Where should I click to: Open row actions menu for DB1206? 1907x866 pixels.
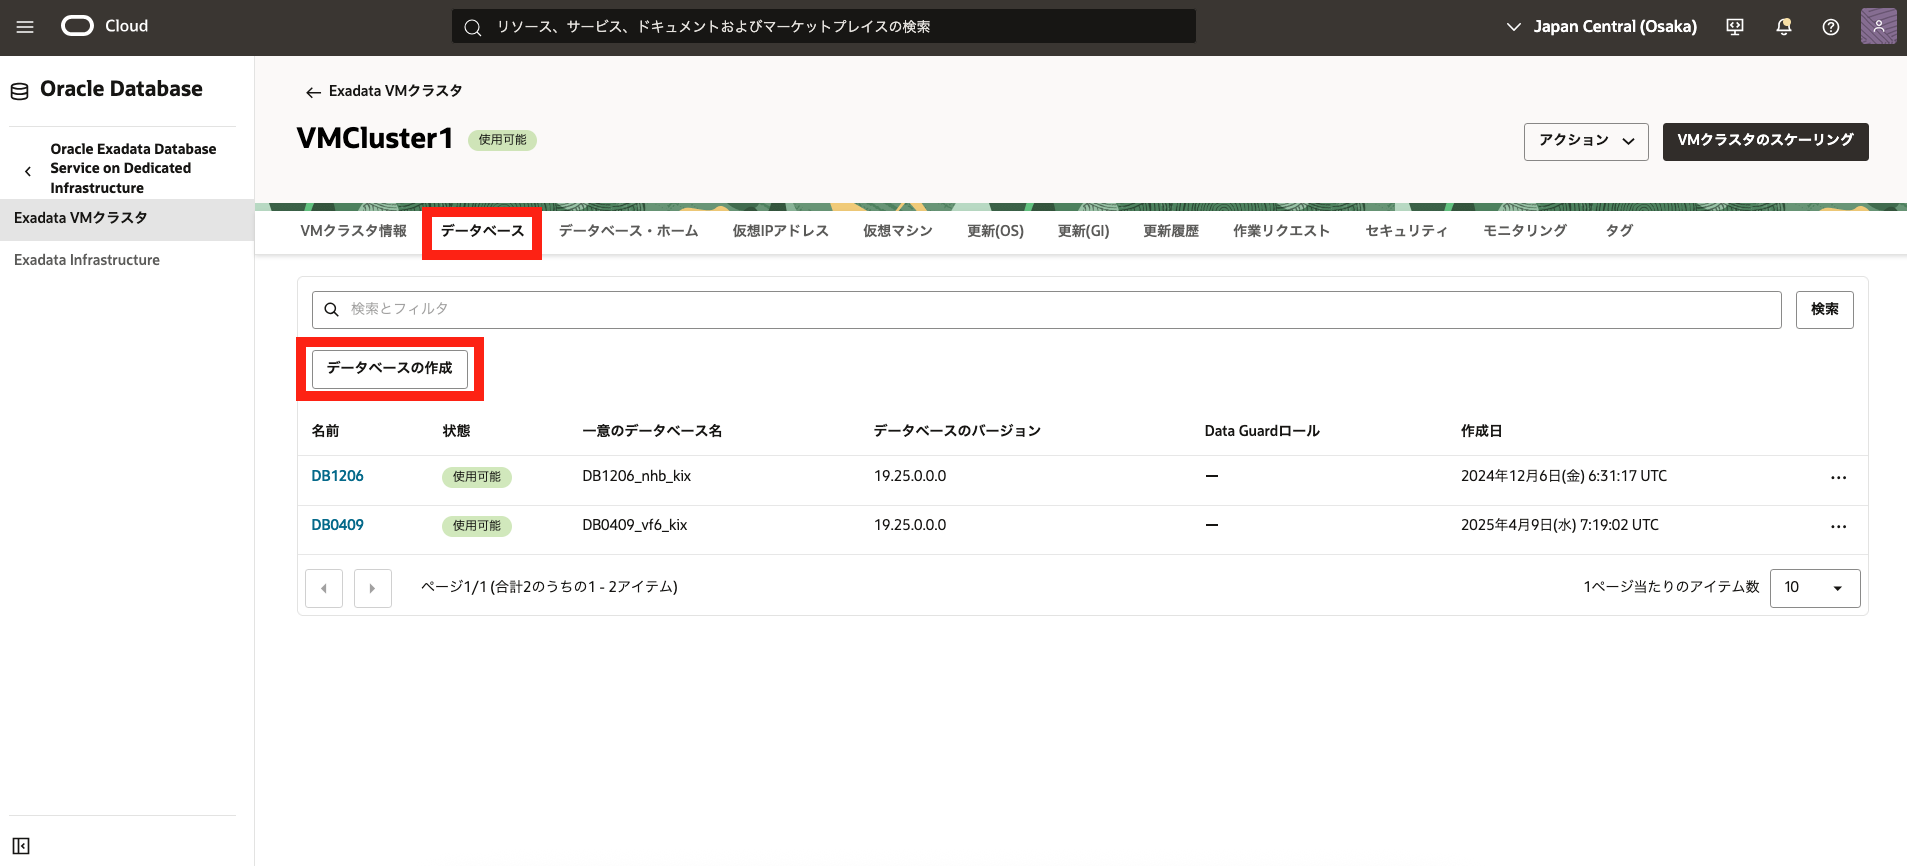click(1838, 478)
